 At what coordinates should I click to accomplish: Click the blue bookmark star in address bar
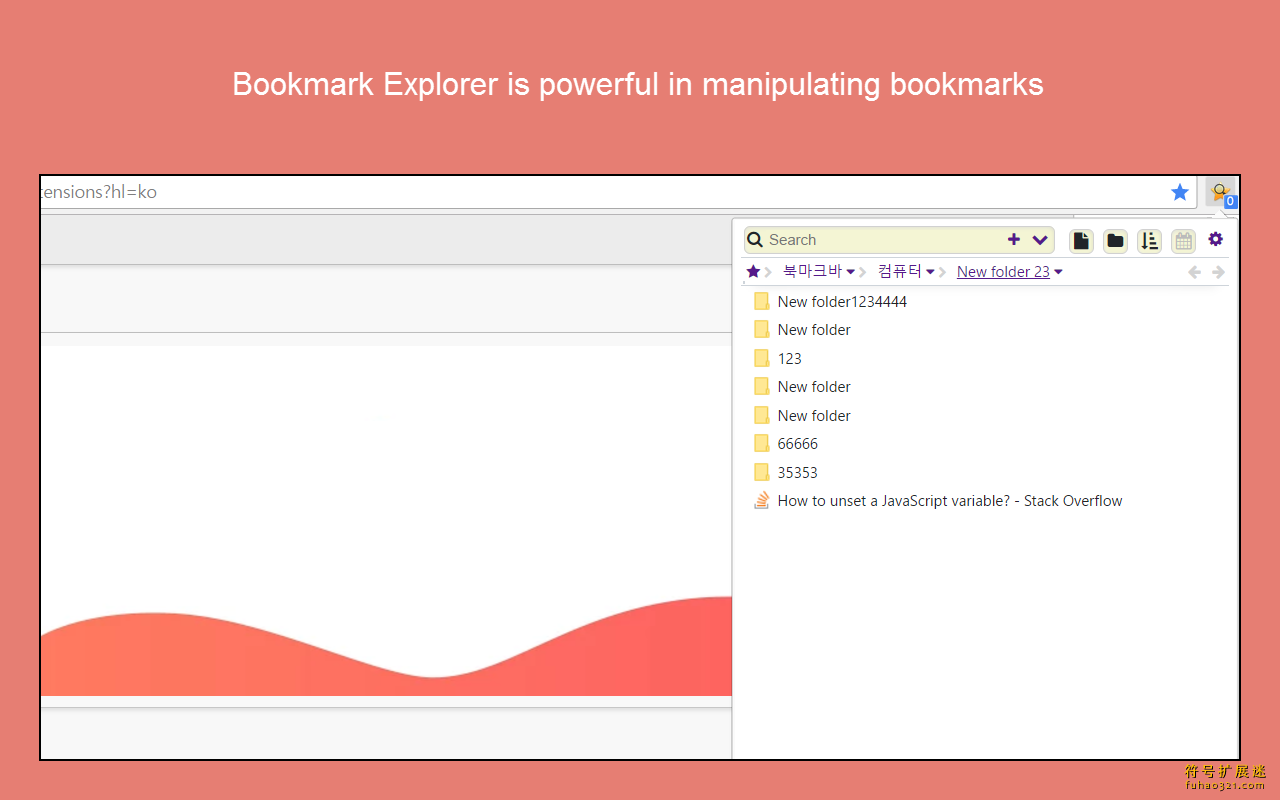pos(1180,192)
